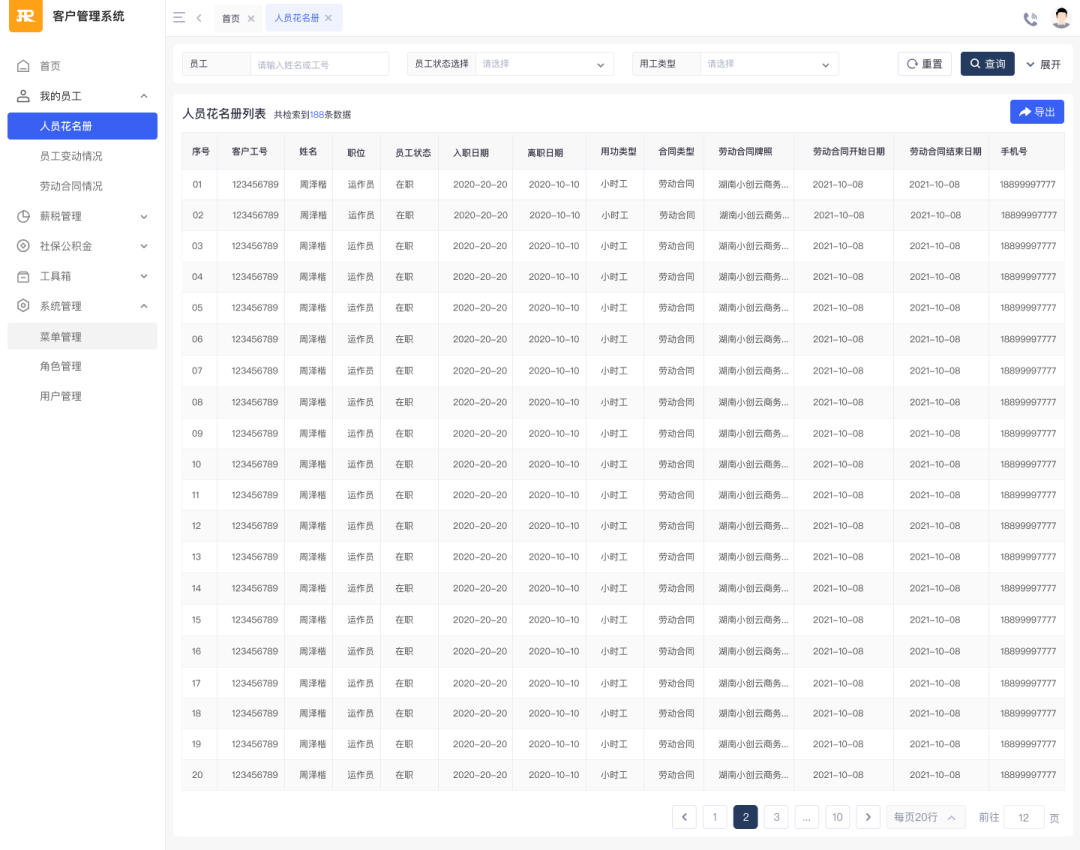Open 劳动合同情况 in the sidebar

point(71,186)
